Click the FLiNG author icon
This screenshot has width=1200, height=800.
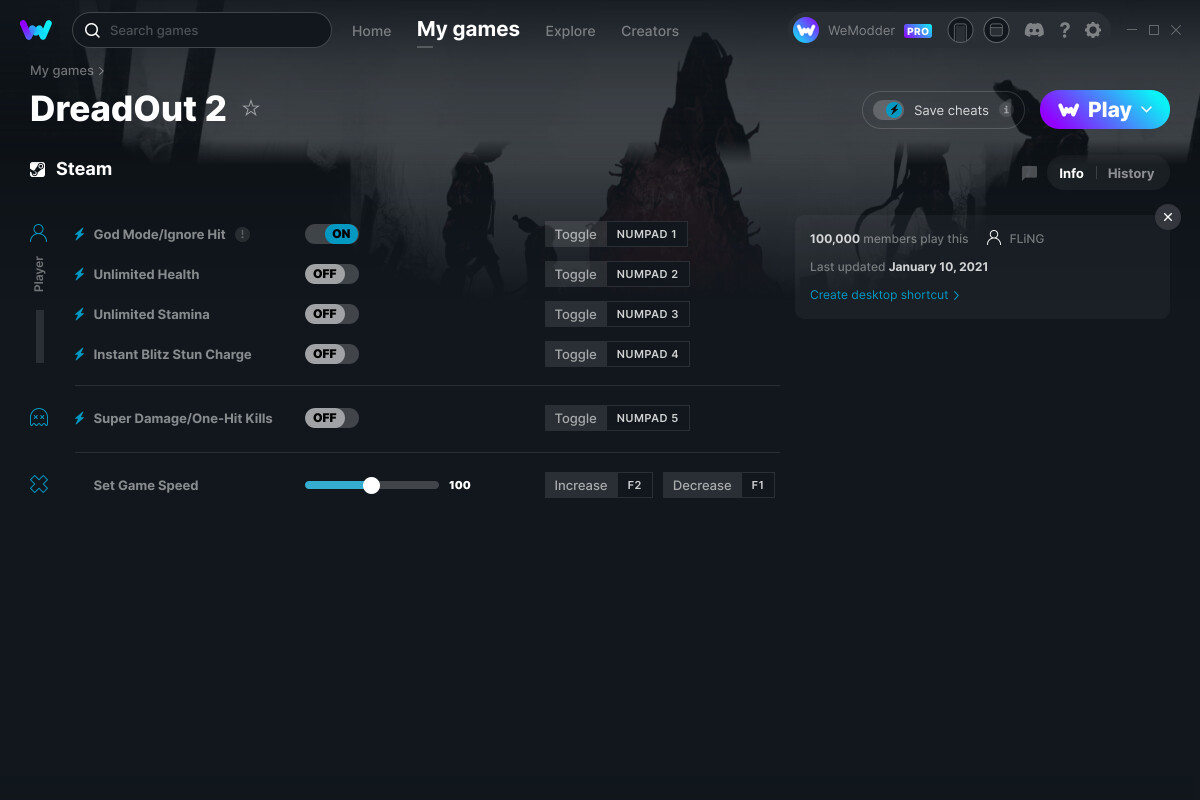pos(994,238)
